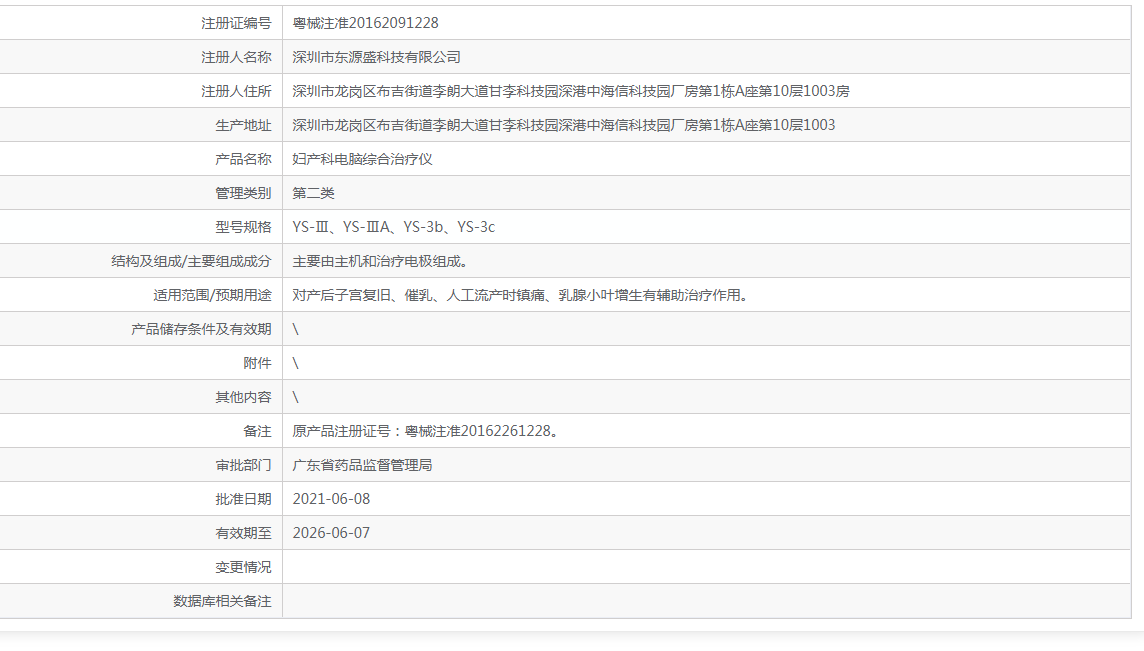Click text 主要由主机和治疗电极组成。
1144x651 pixels.
380,261
